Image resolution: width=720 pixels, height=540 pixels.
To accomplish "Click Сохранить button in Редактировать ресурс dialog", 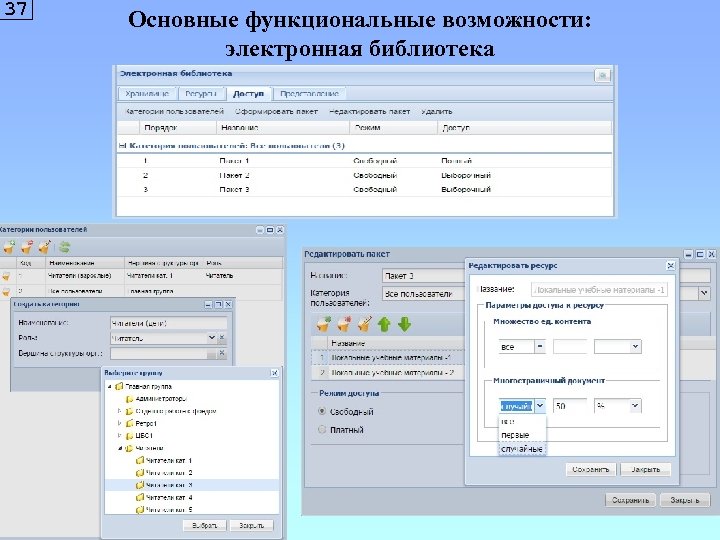I will click(x=591, y=469).
